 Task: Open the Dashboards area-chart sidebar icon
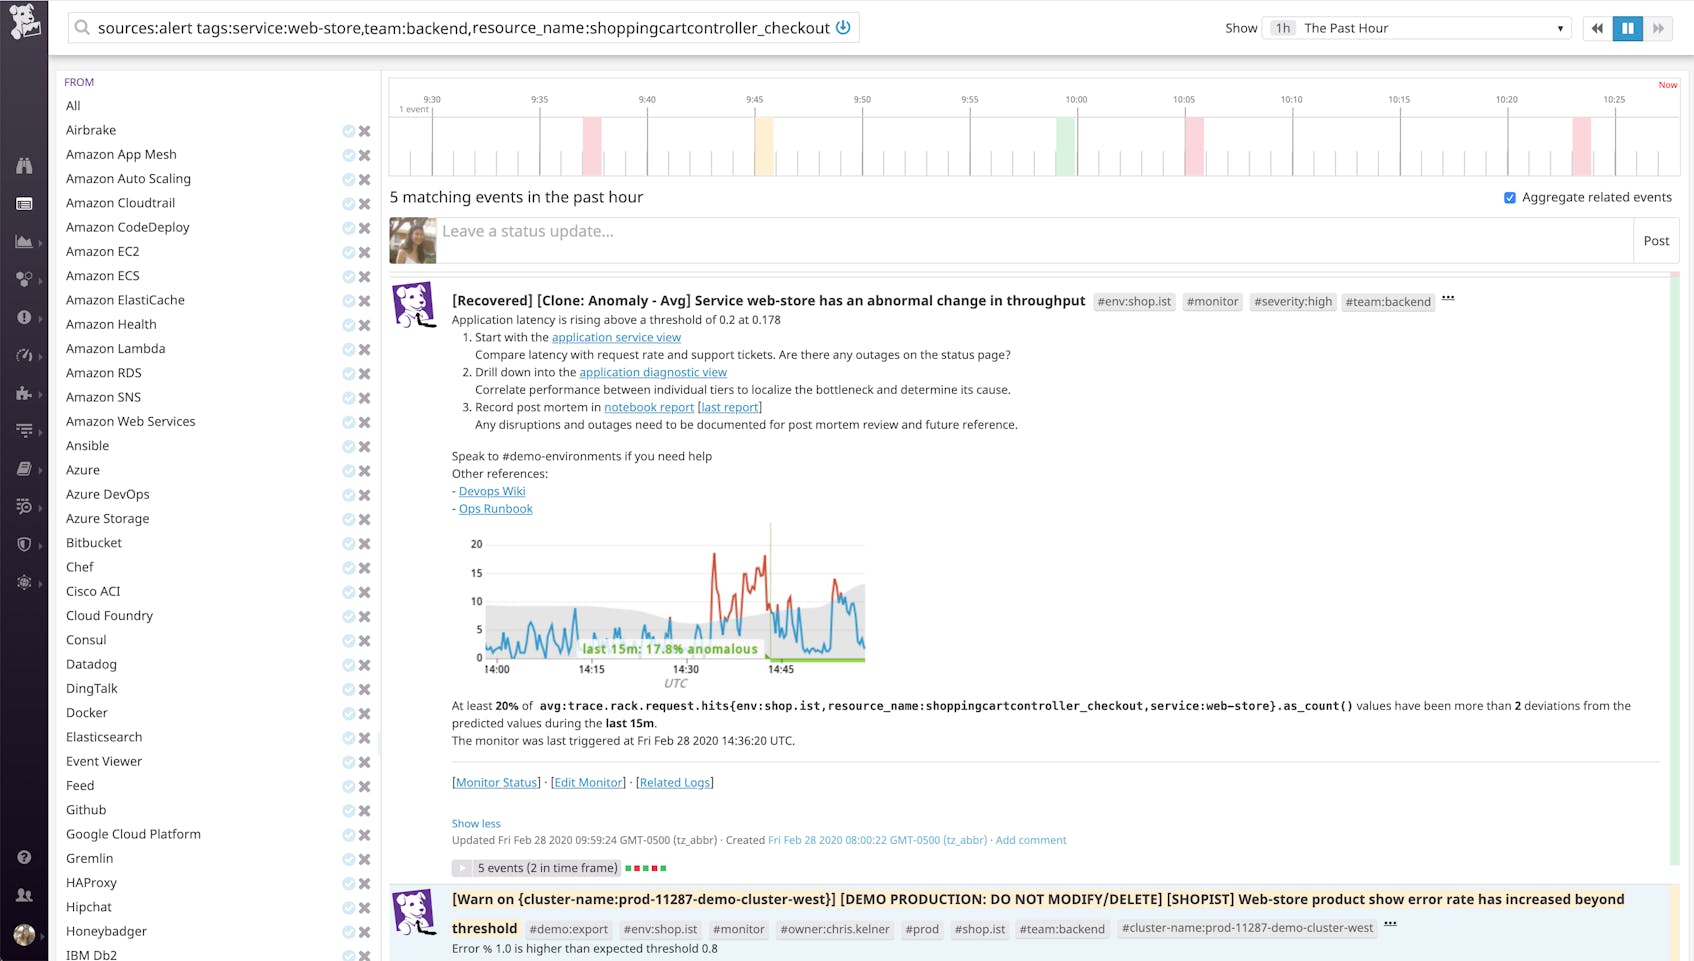pos(24,242)
